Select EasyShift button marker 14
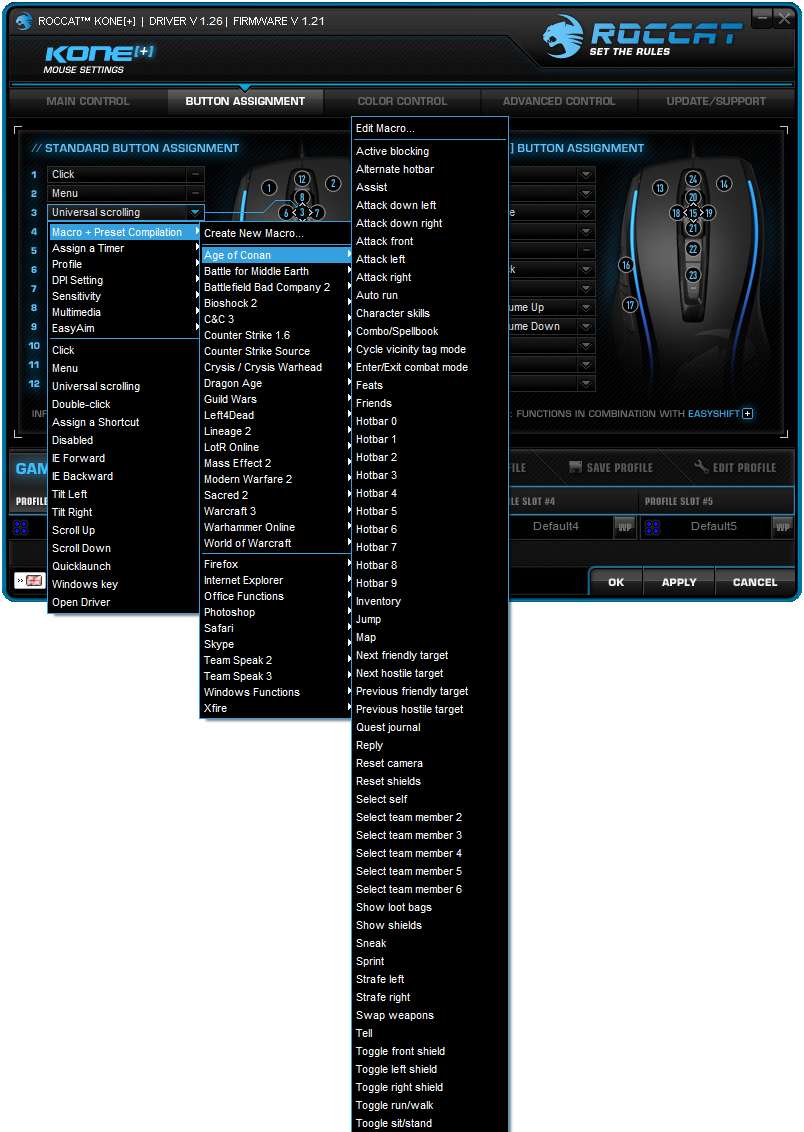The height and width of the screenshot is (1132, 804). coord(724,183)
